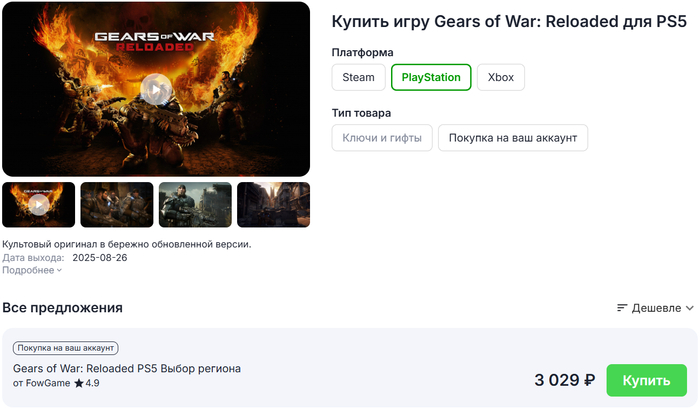View the third screenshot thumbnail with armored soldier
Viewport: 700px width, 409px height.
pyautogui.click(x=195, y=204)
